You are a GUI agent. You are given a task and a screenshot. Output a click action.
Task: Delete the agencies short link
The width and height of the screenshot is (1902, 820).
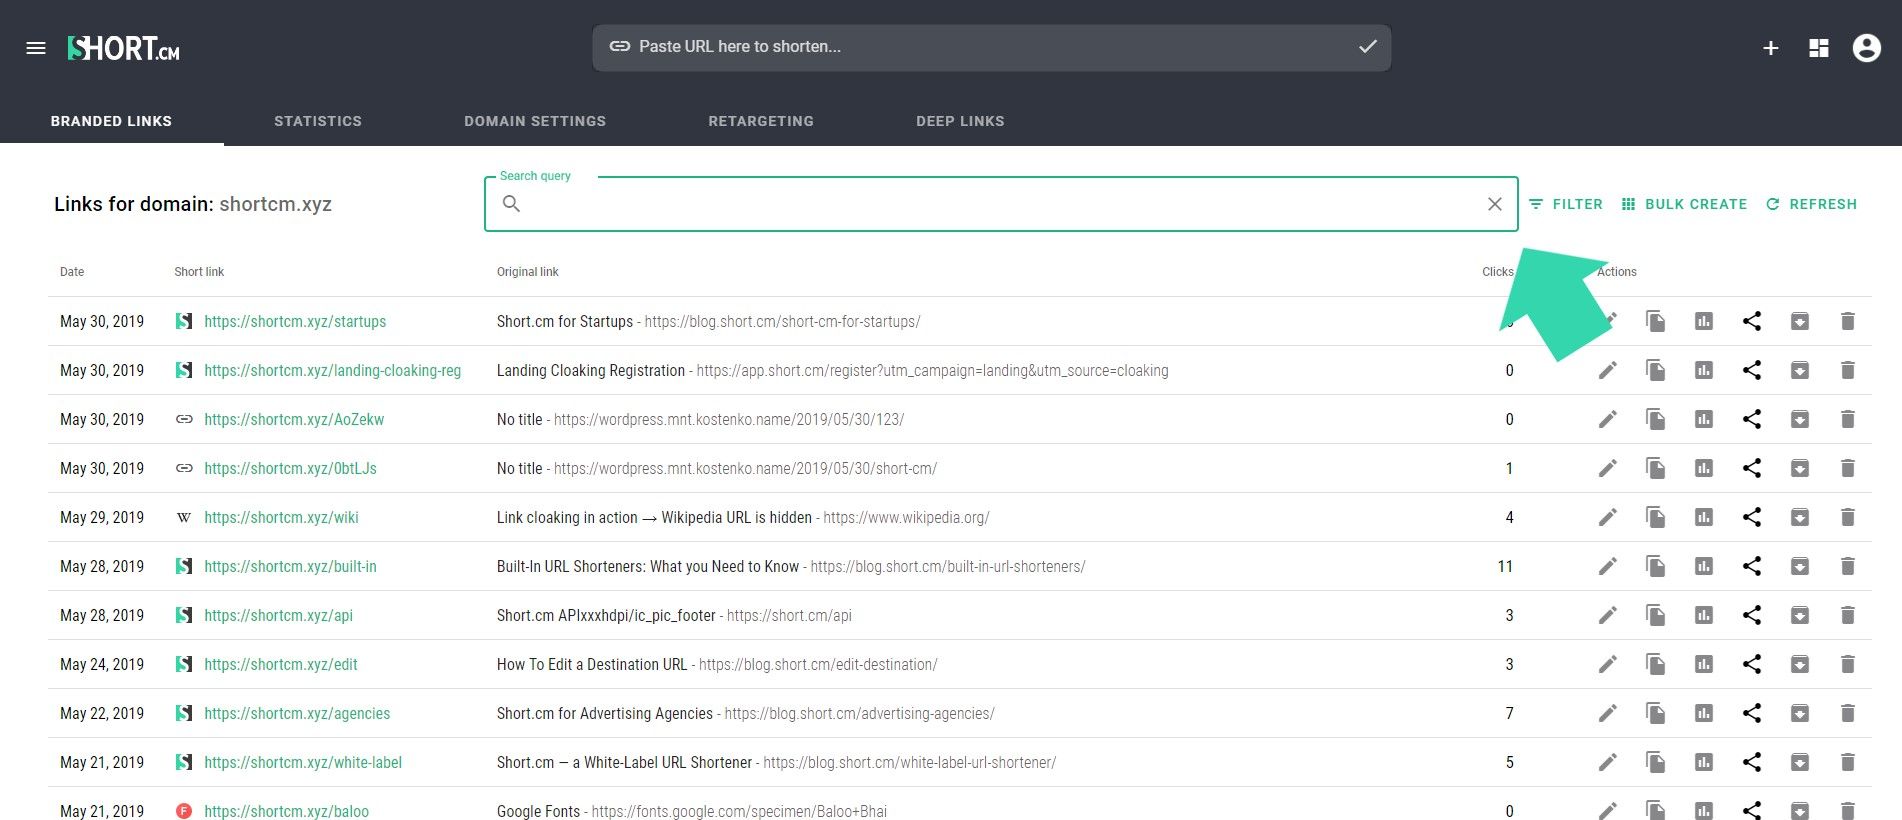(x=1848, y=713)
